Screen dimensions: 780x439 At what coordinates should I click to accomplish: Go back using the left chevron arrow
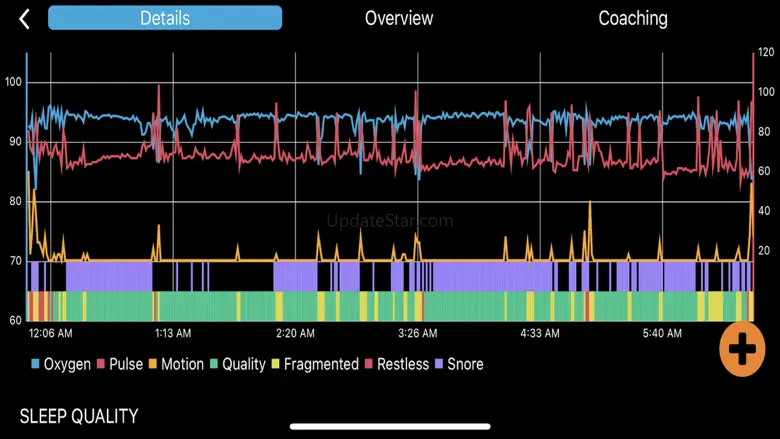(24, 19)
